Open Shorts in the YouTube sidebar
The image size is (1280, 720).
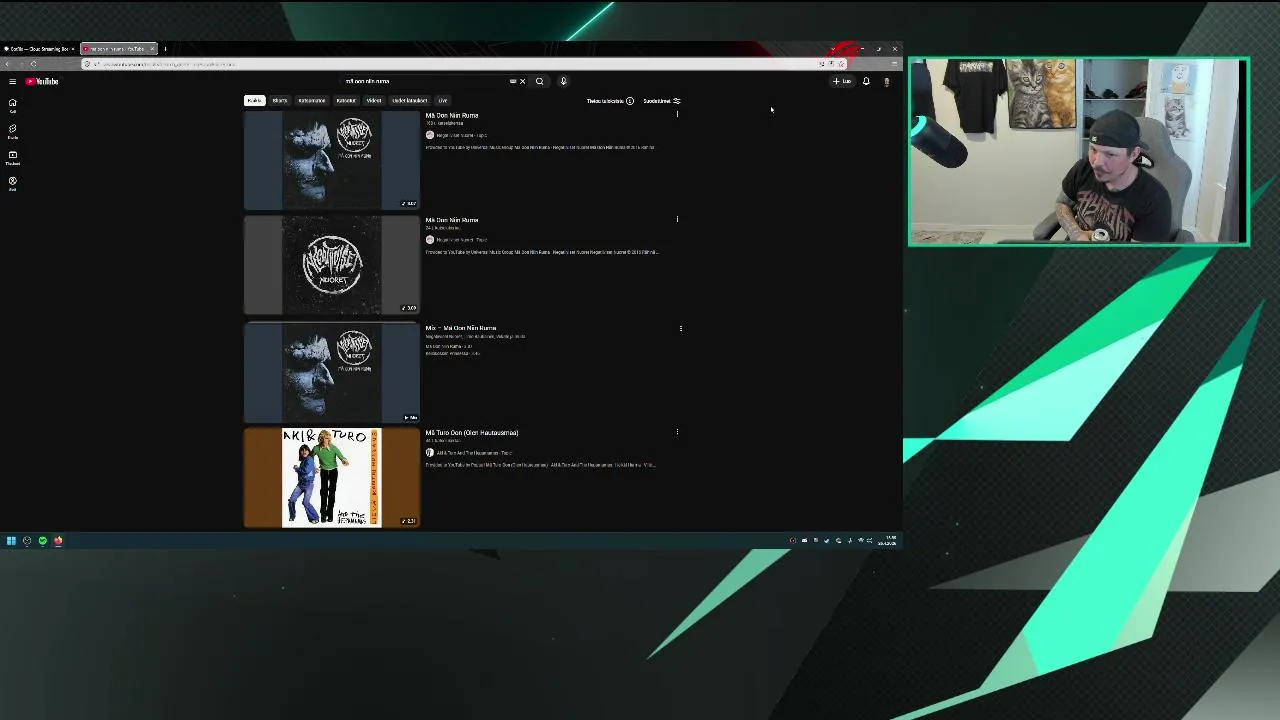coord(13,132)
